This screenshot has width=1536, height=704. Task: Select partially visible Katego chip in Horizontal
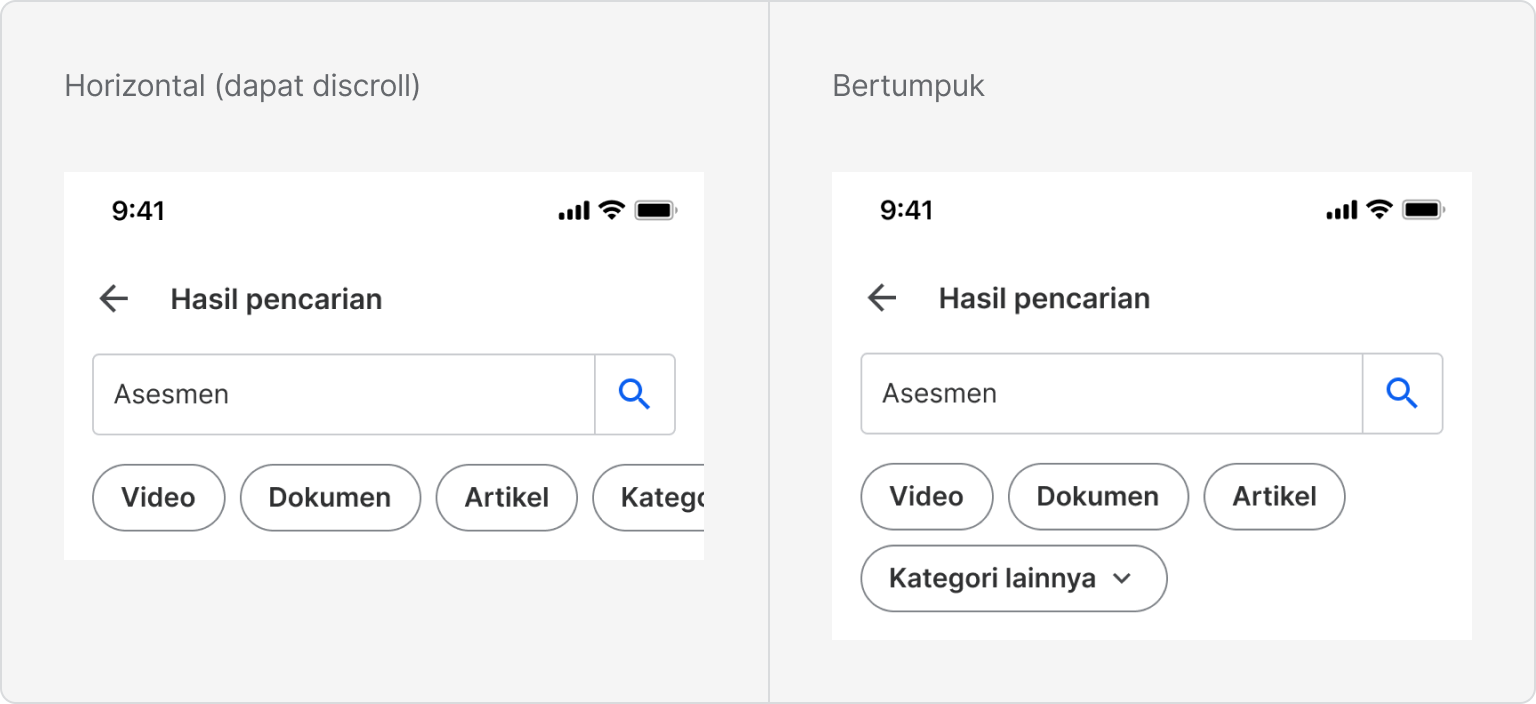pyautogui.click(x=648, y=497)
